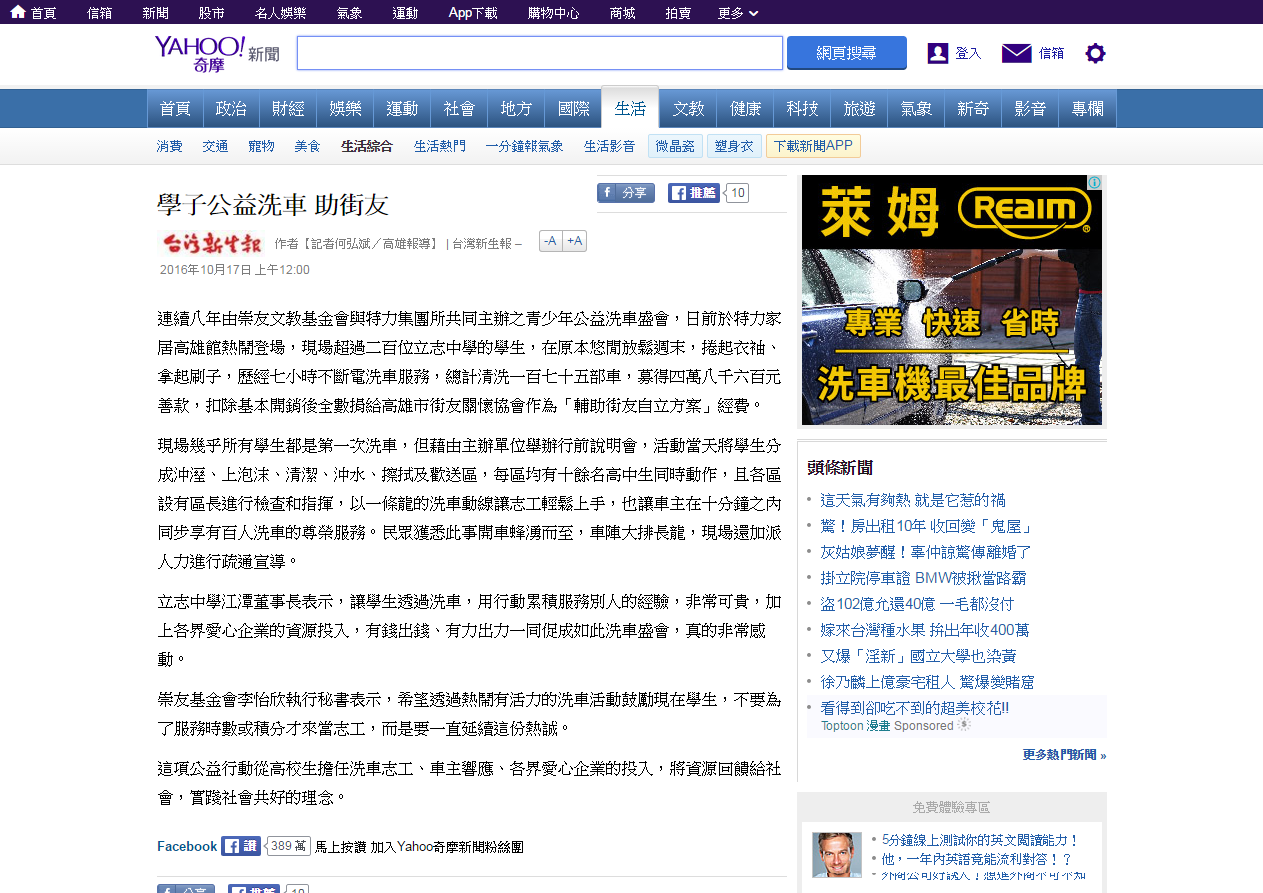Click the 登入 sign-in link
Viewport: 1263px width, 893px height.
(x=968, y=53)
